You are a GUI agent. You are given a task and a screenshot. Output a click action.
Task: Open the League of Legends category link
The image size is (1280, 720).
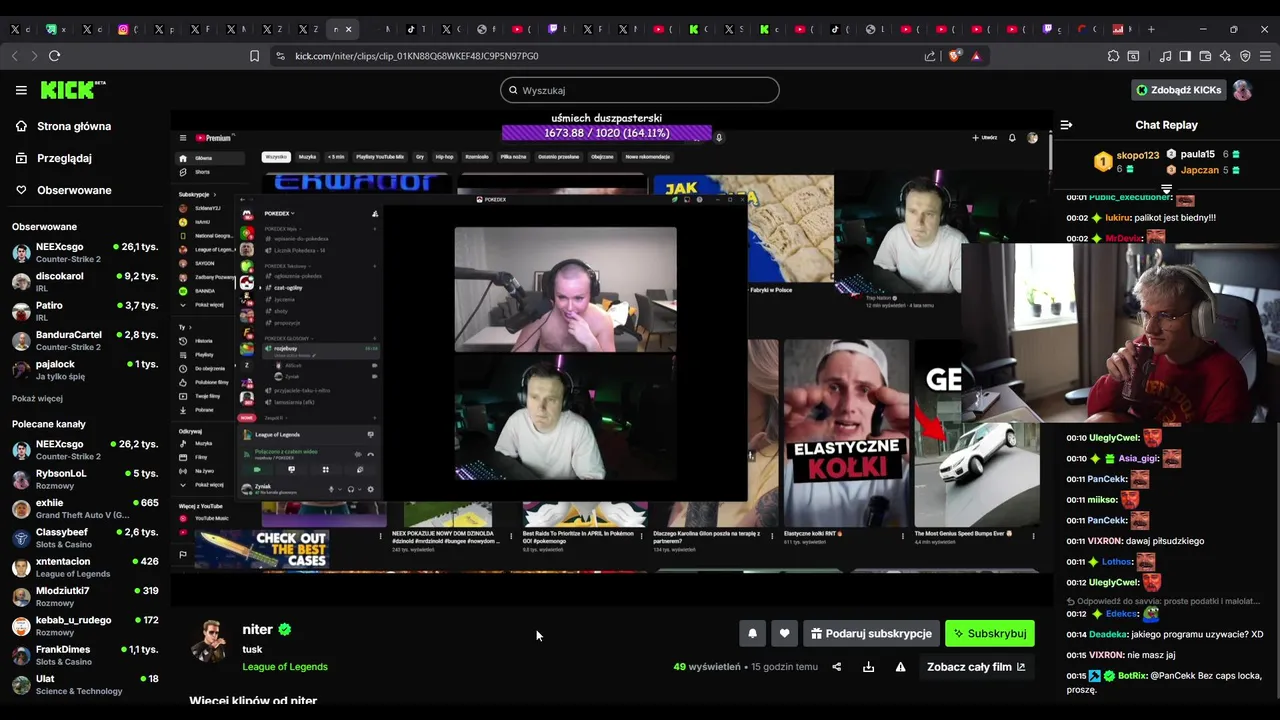click(x=285, y=667)
